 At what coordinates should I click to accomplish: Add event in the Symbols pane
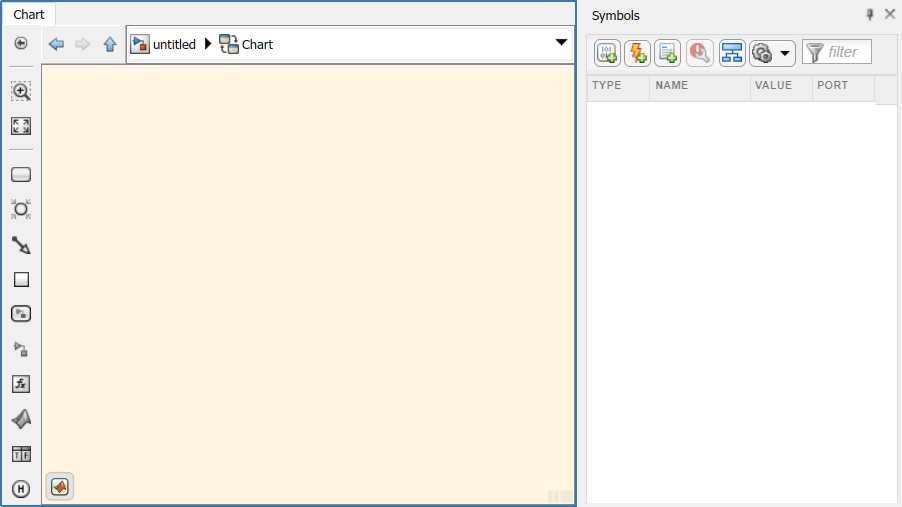[x=637, y=53]
